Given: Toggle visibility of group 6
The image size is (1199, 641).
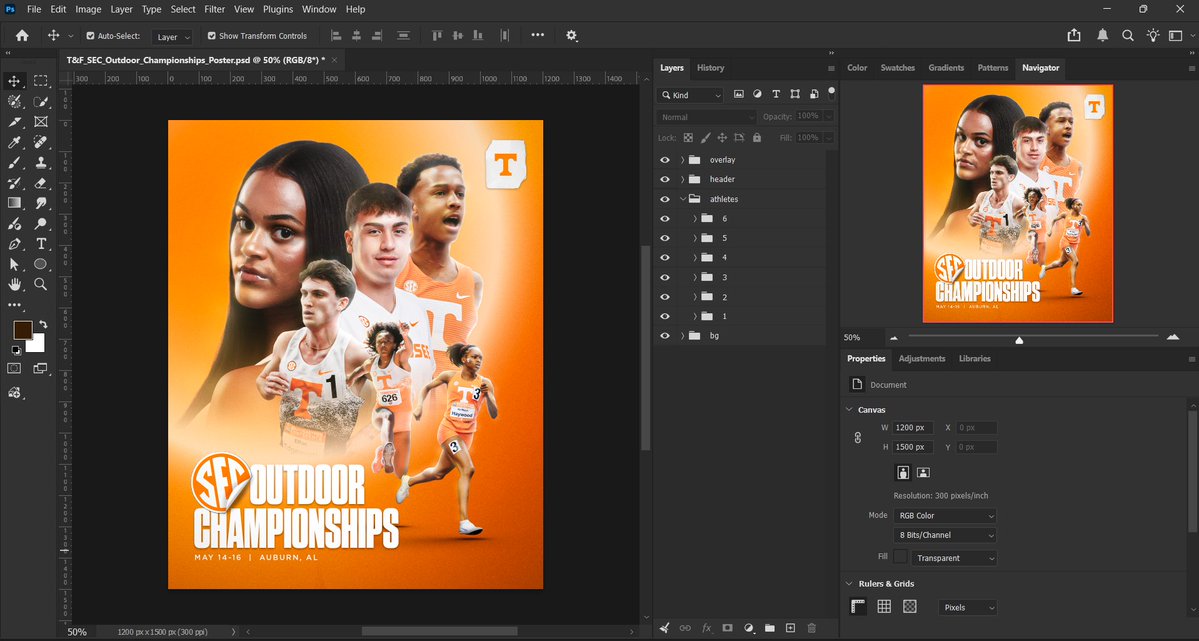Looking at the screenshot, I should tap(664, 219).
